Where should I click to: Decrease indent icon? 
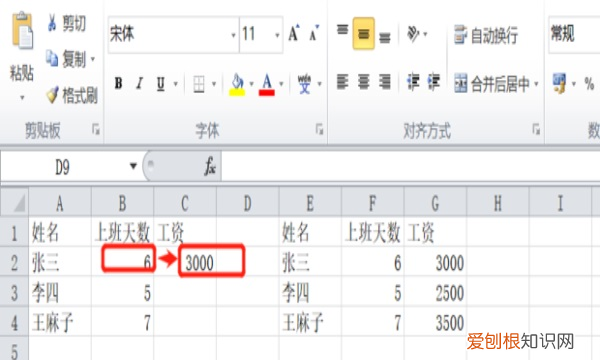tap(413, 82)
